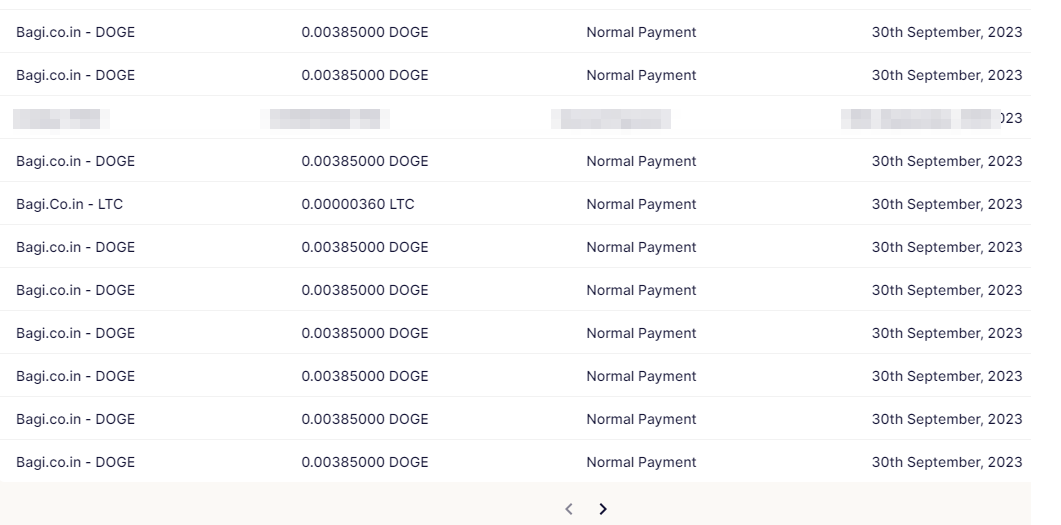Click Normal Payment in the LTC row

[641, 204]
